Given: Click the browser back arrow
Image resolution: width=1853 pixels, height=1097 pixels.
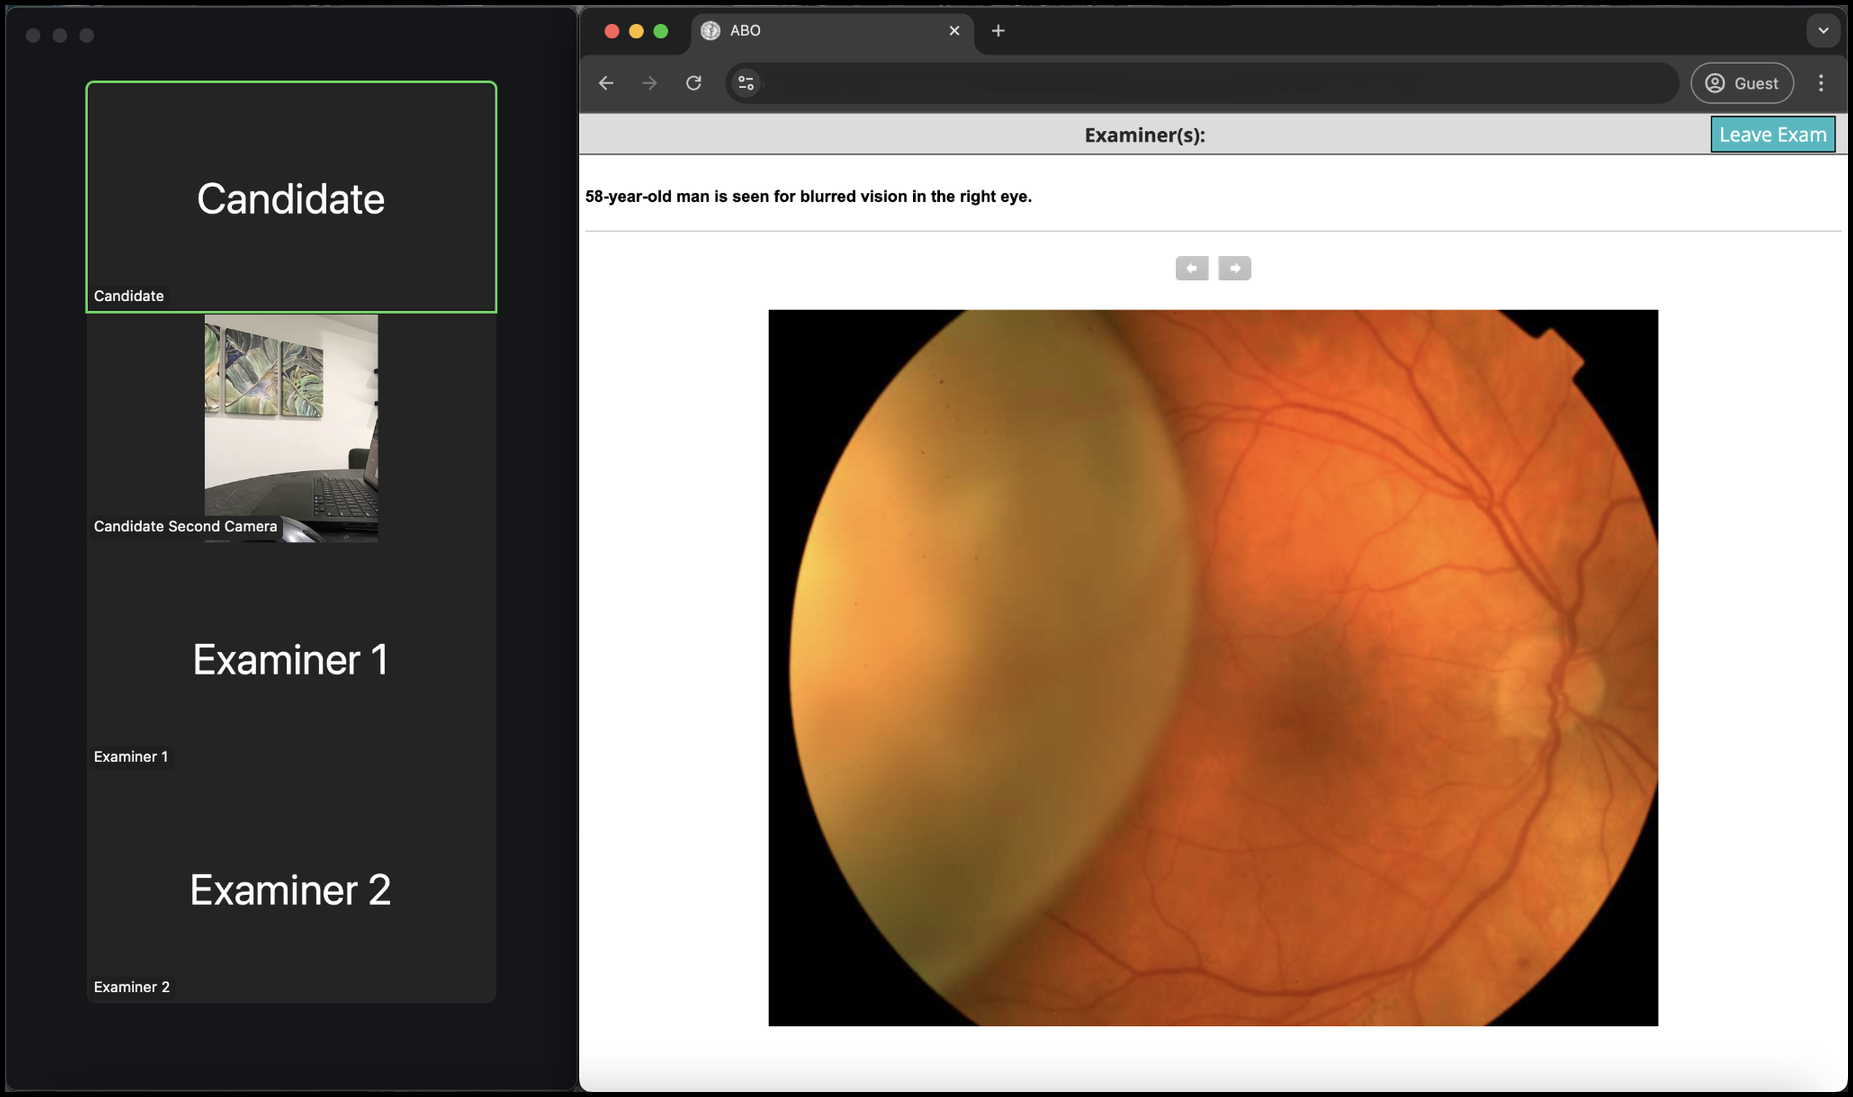Looking at the screenshot, I should tap(606, 83).
